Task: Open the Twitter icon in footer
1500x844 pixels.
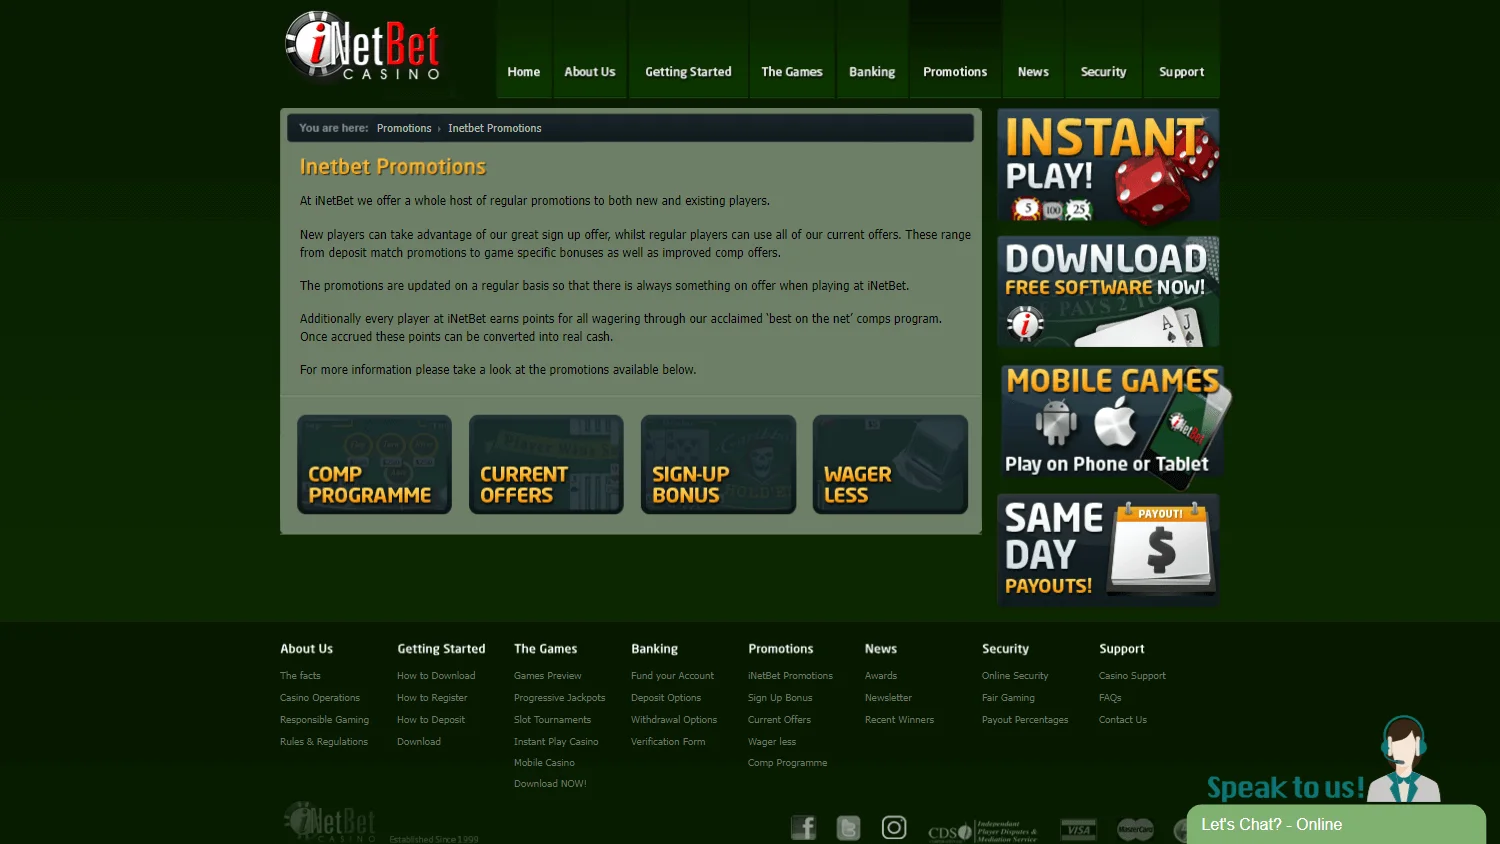Action: pyautogui.click(x=848, y=828)
